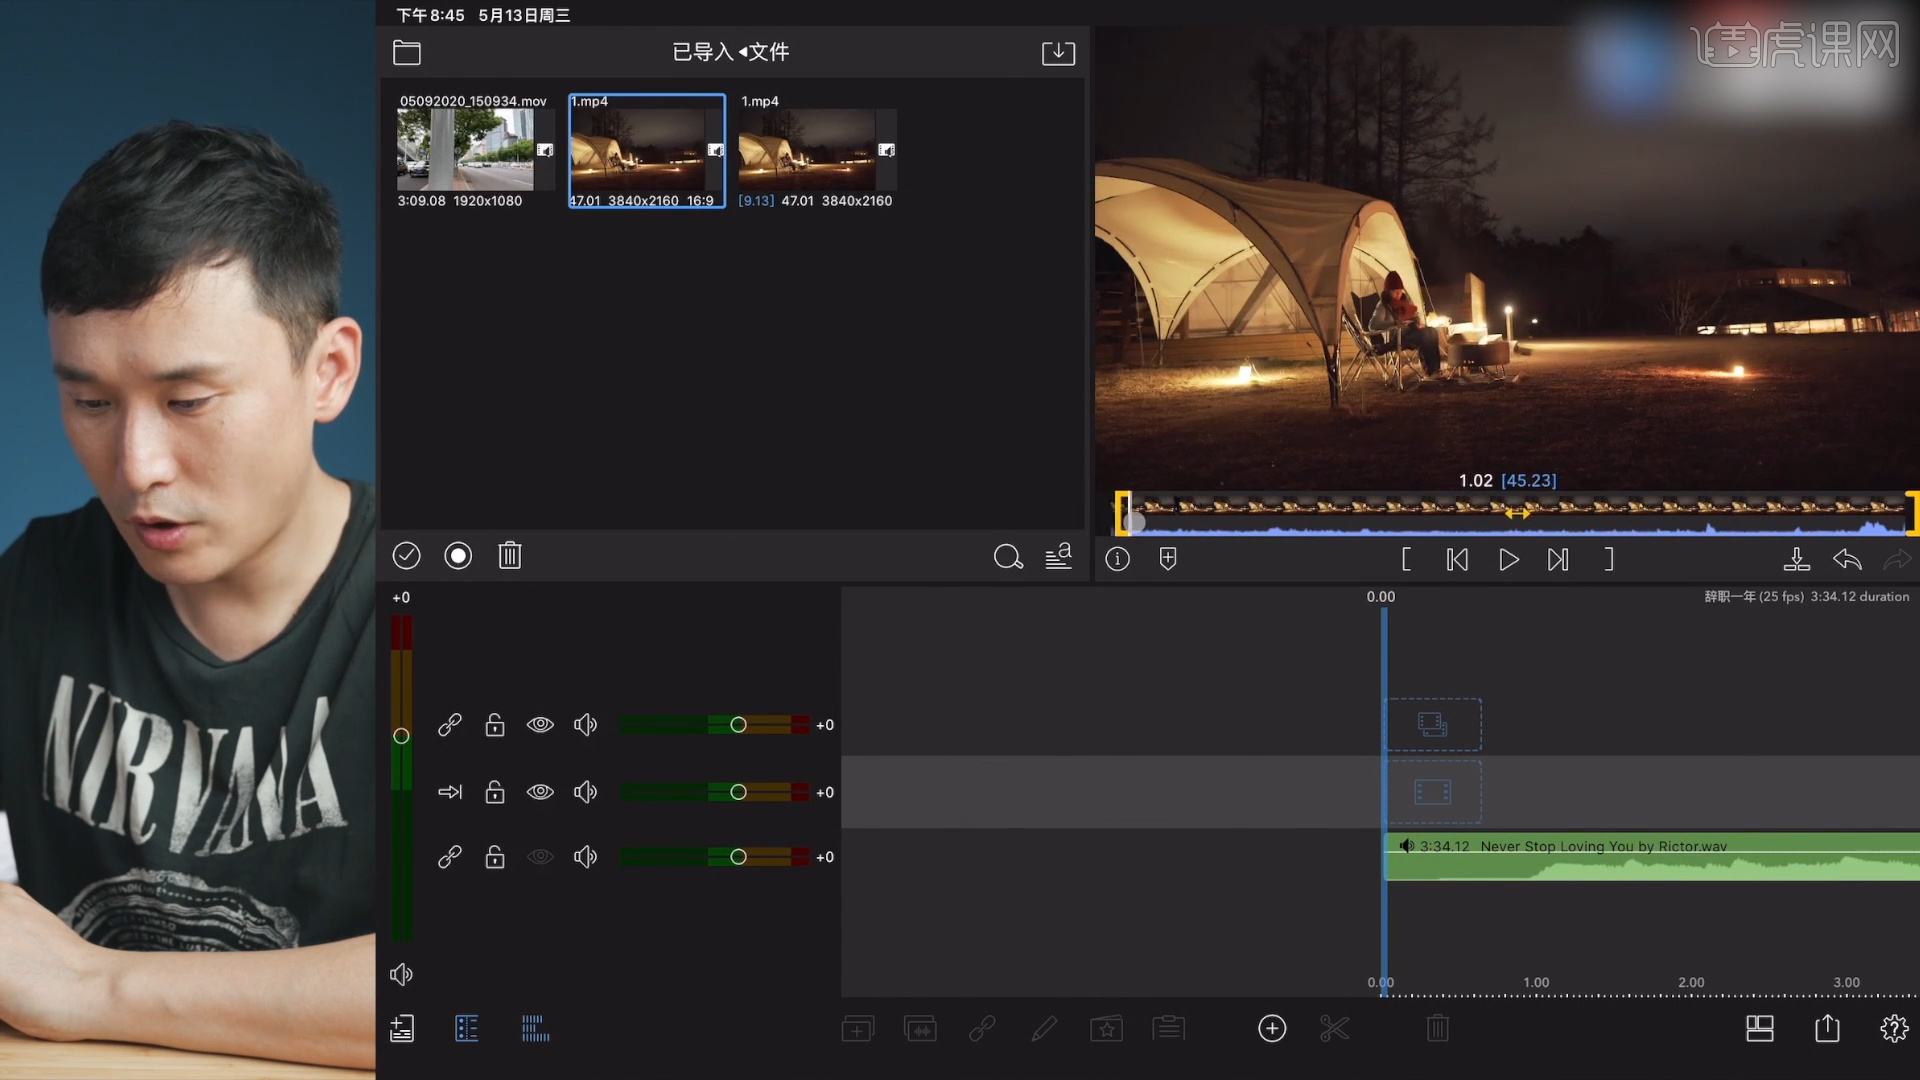Play the preview clip
The image size is (1920, 1080).
tap(1509, 559)
